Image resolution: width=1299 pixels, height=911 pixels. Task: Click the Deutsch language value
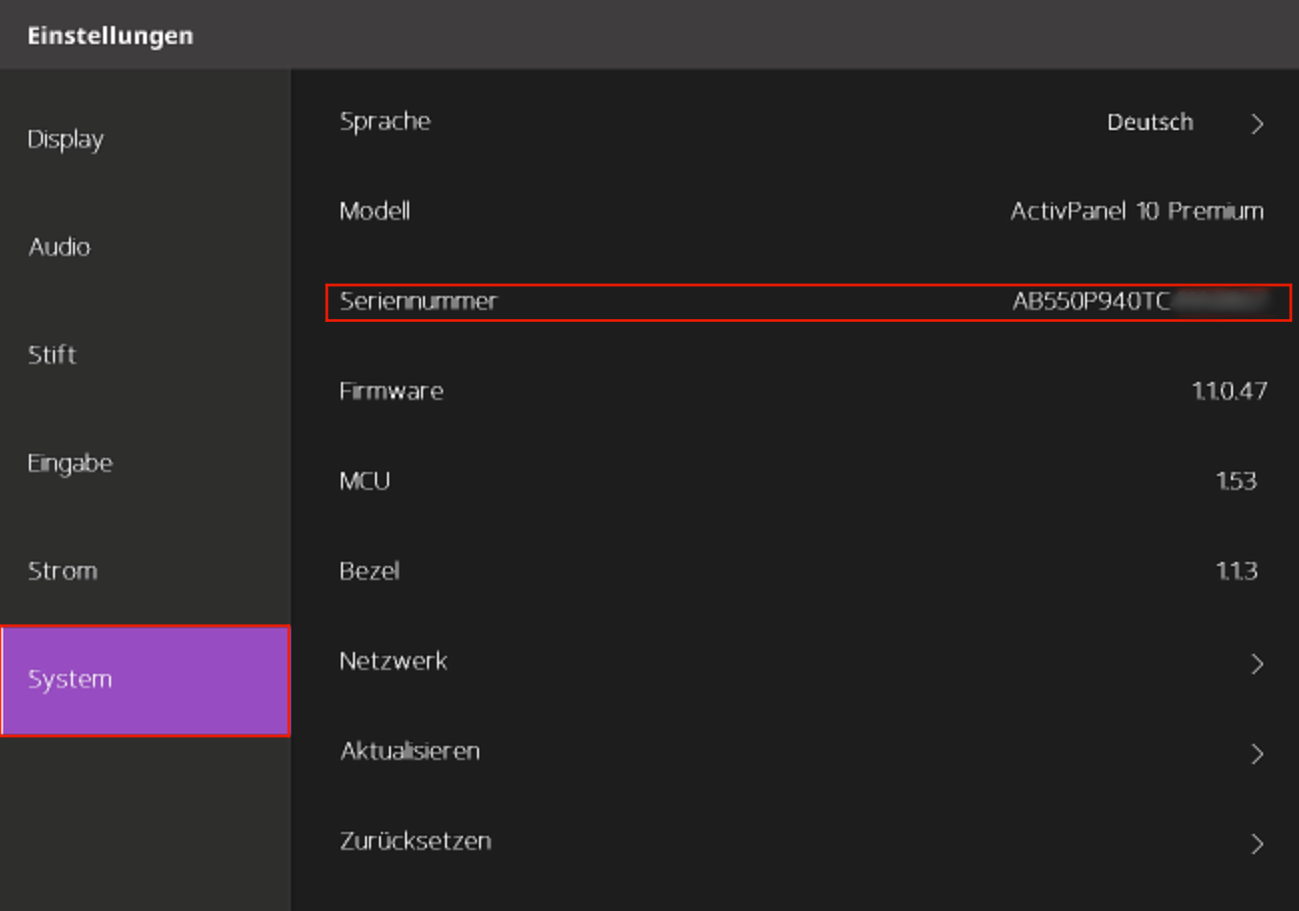(1150, 122)
